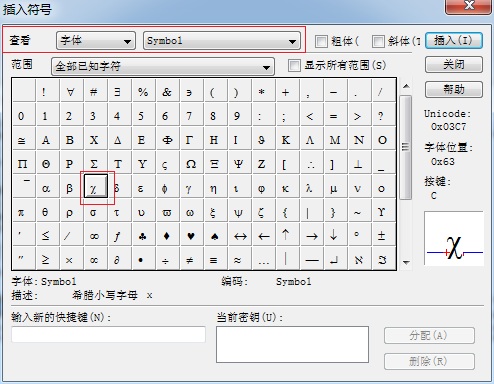Click the chi symbol preview pane
This screenshot has width=494, height=384.
[x=454, y=238]
